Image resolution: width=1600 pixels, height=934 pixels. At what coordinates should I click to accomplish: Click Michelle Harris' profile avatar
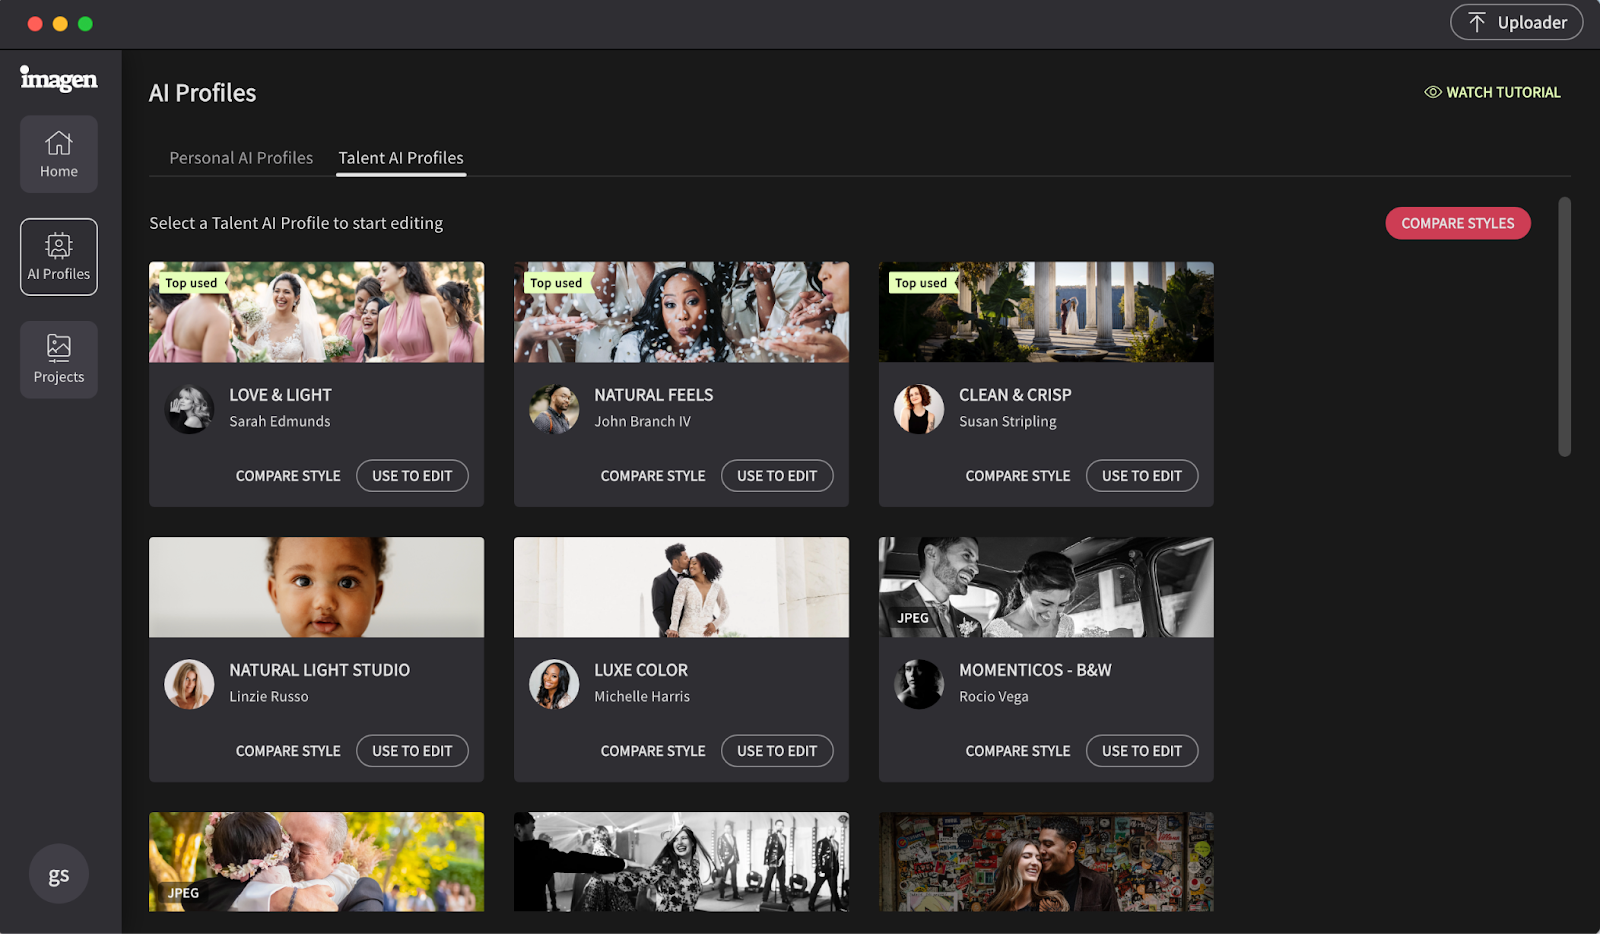point(554,684)
